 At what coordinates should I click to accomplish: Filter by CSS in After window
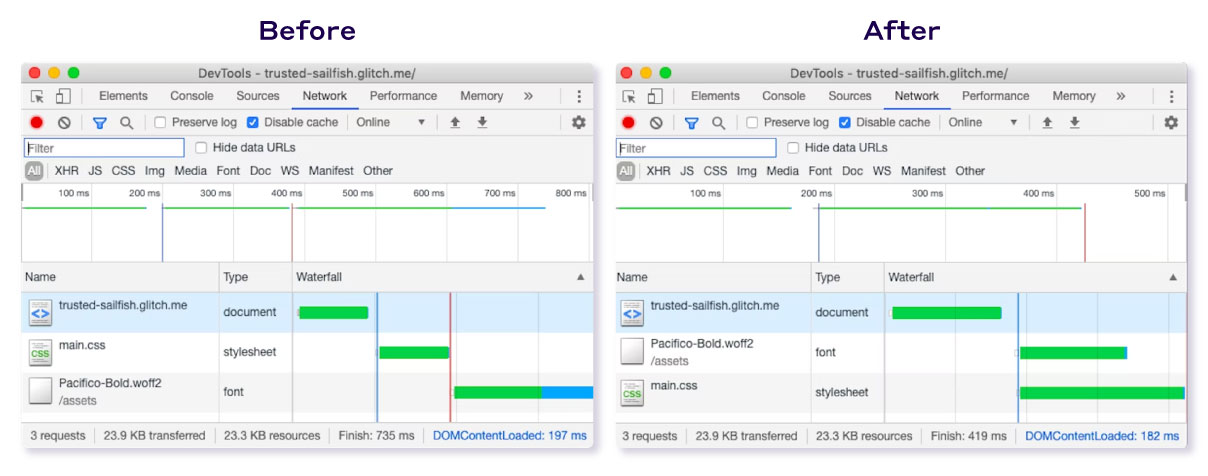click(x=715, y=171)
